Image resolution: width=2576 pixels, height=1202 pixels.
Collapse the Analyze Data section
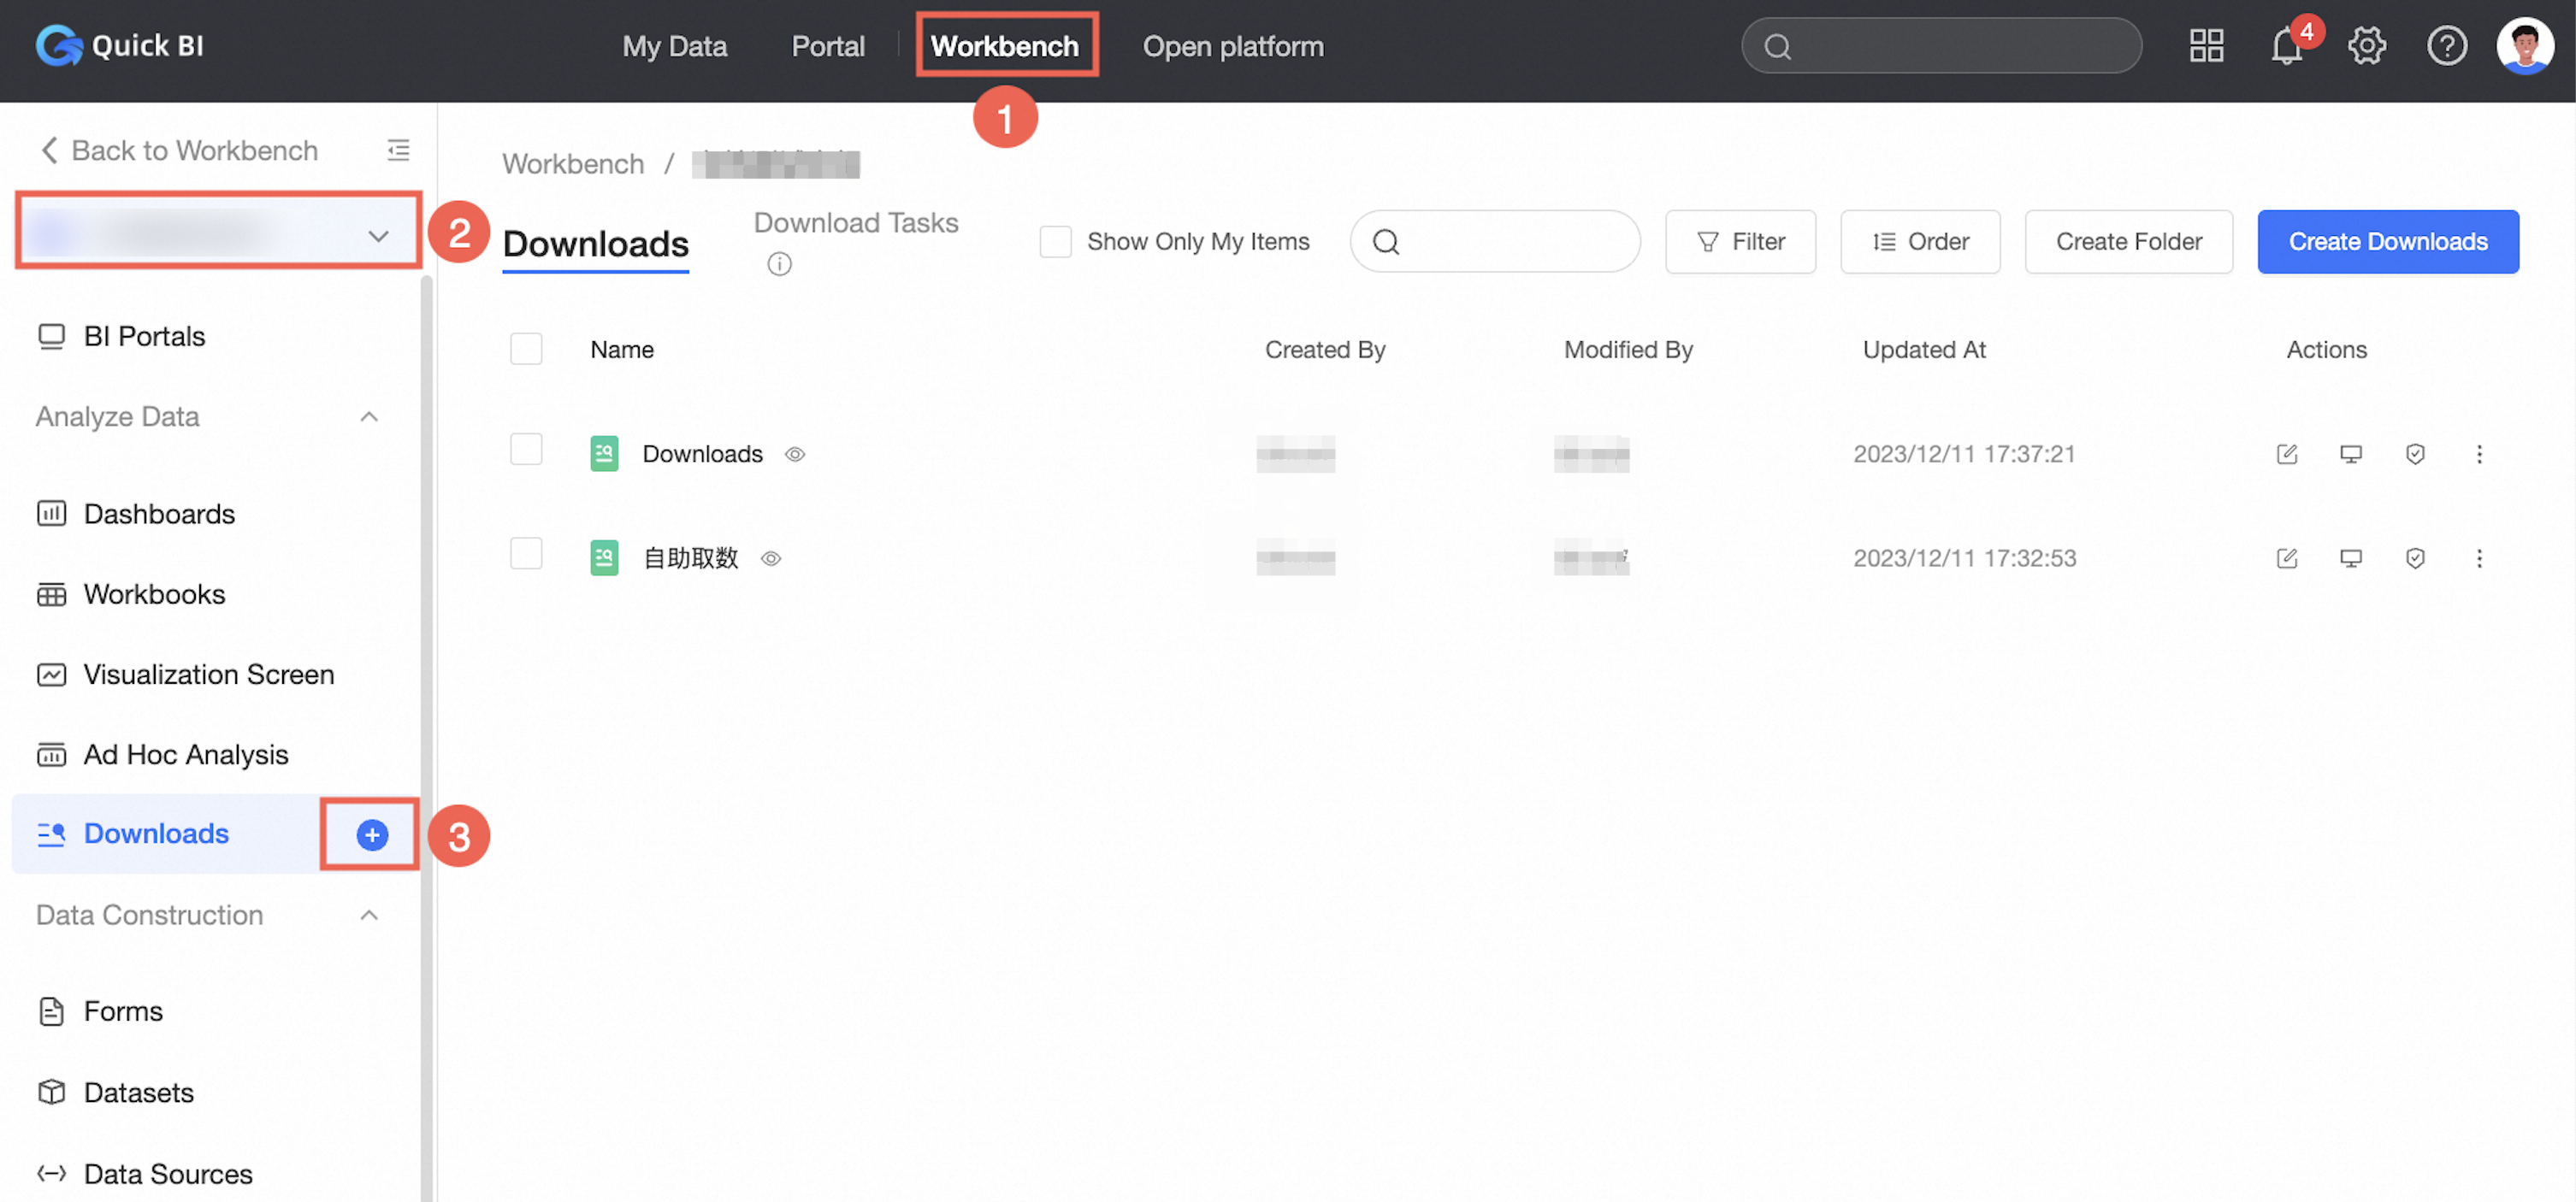coord(368,416)
